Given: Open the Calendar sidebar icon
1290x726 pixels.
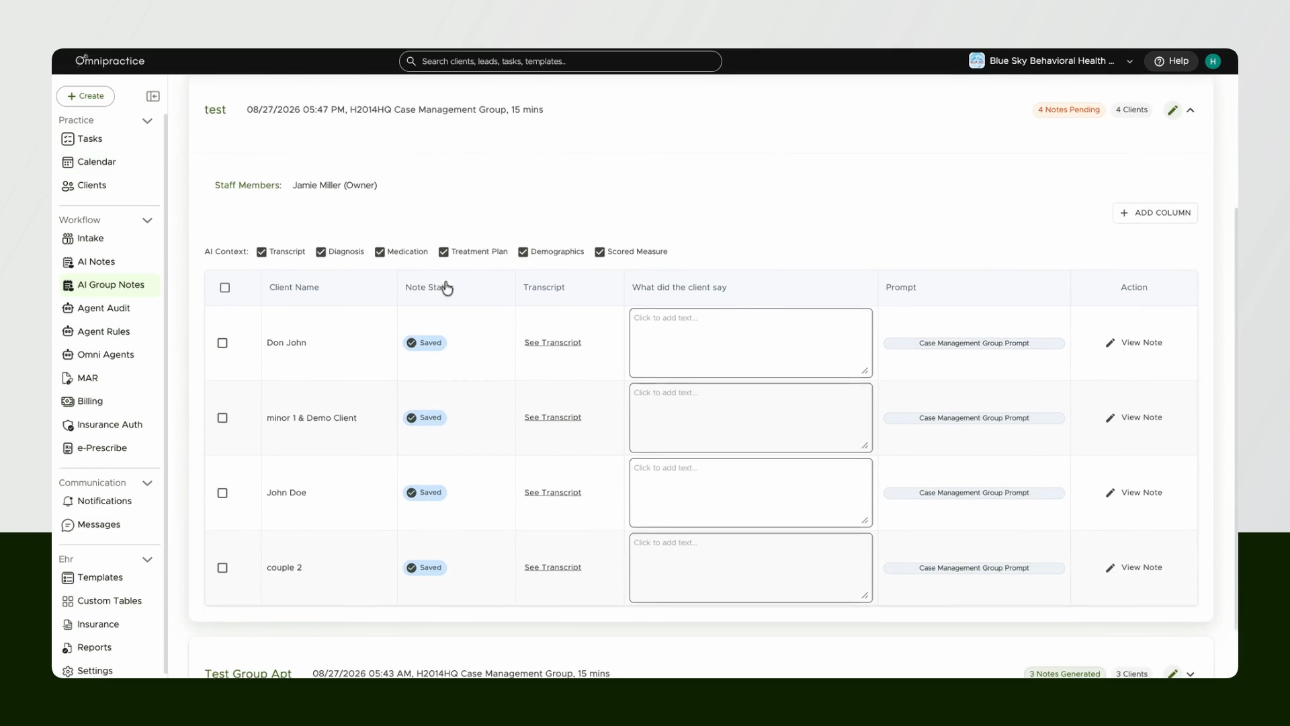Looking at the screenshot, I should pos(68,162).
